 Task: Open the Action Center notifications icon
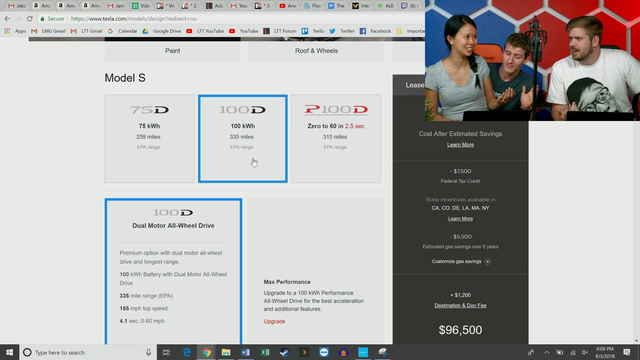(627, 352)
